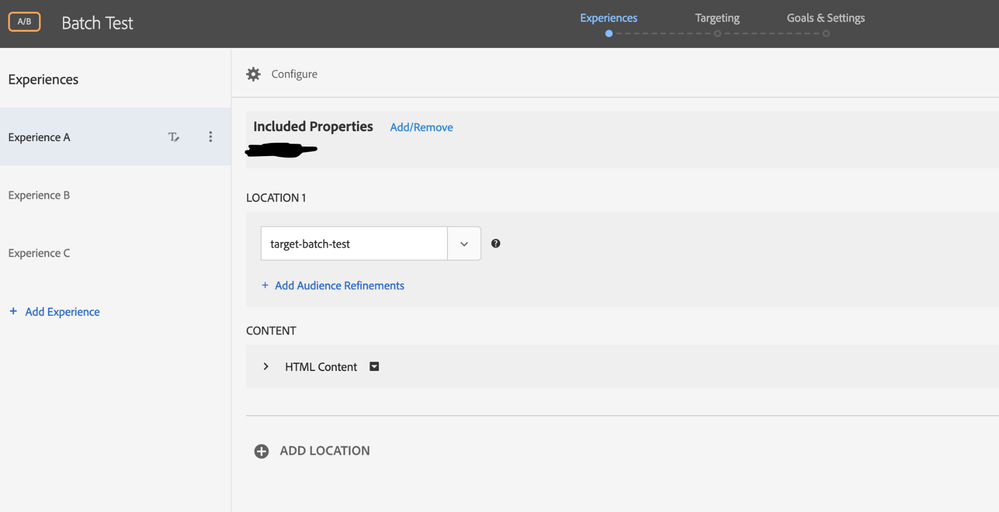Click the Goals & Settings step circle
The width and height of the screenshot is (999, 512).
[826, 34]
